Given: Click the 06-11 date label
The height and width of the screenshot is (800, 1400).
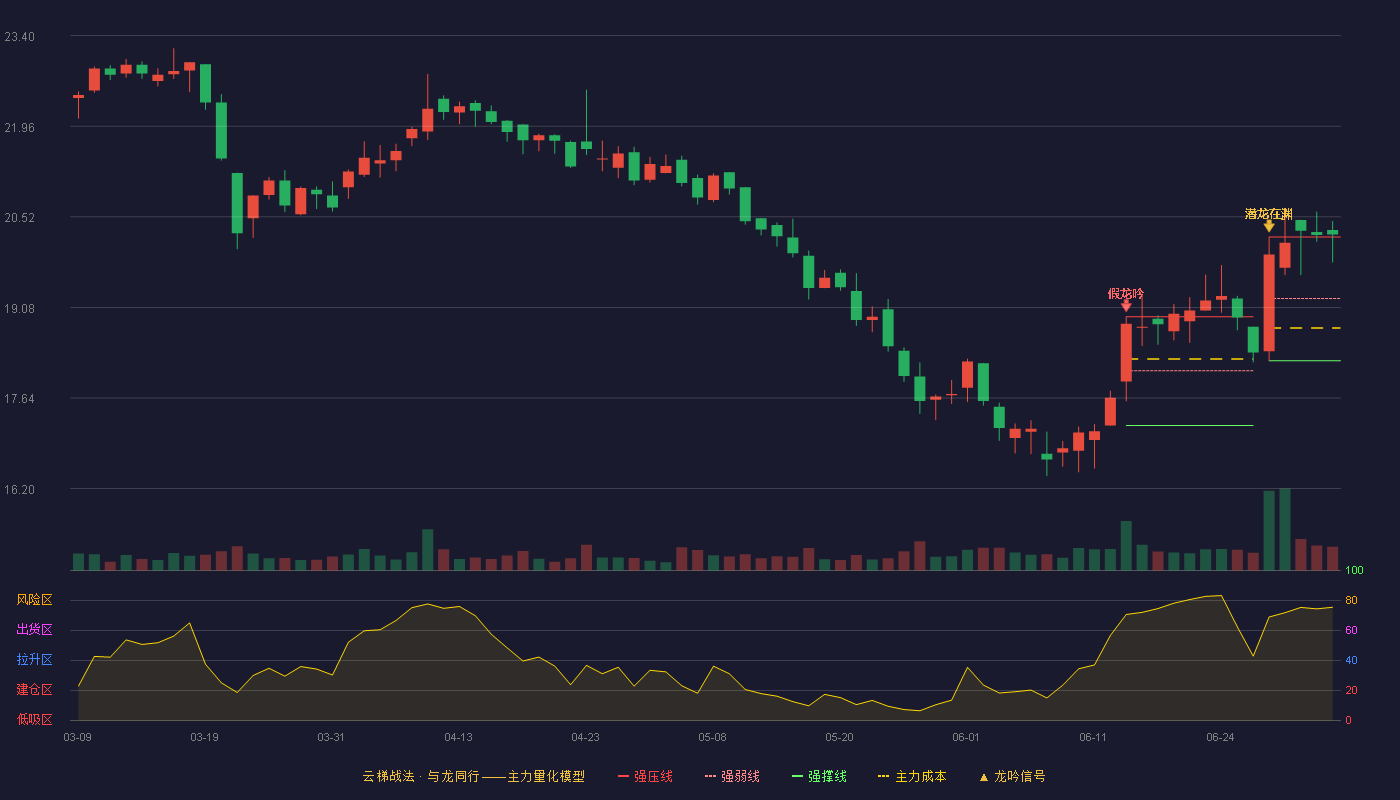Looking at the screenshot, I should pos(1093,737).
